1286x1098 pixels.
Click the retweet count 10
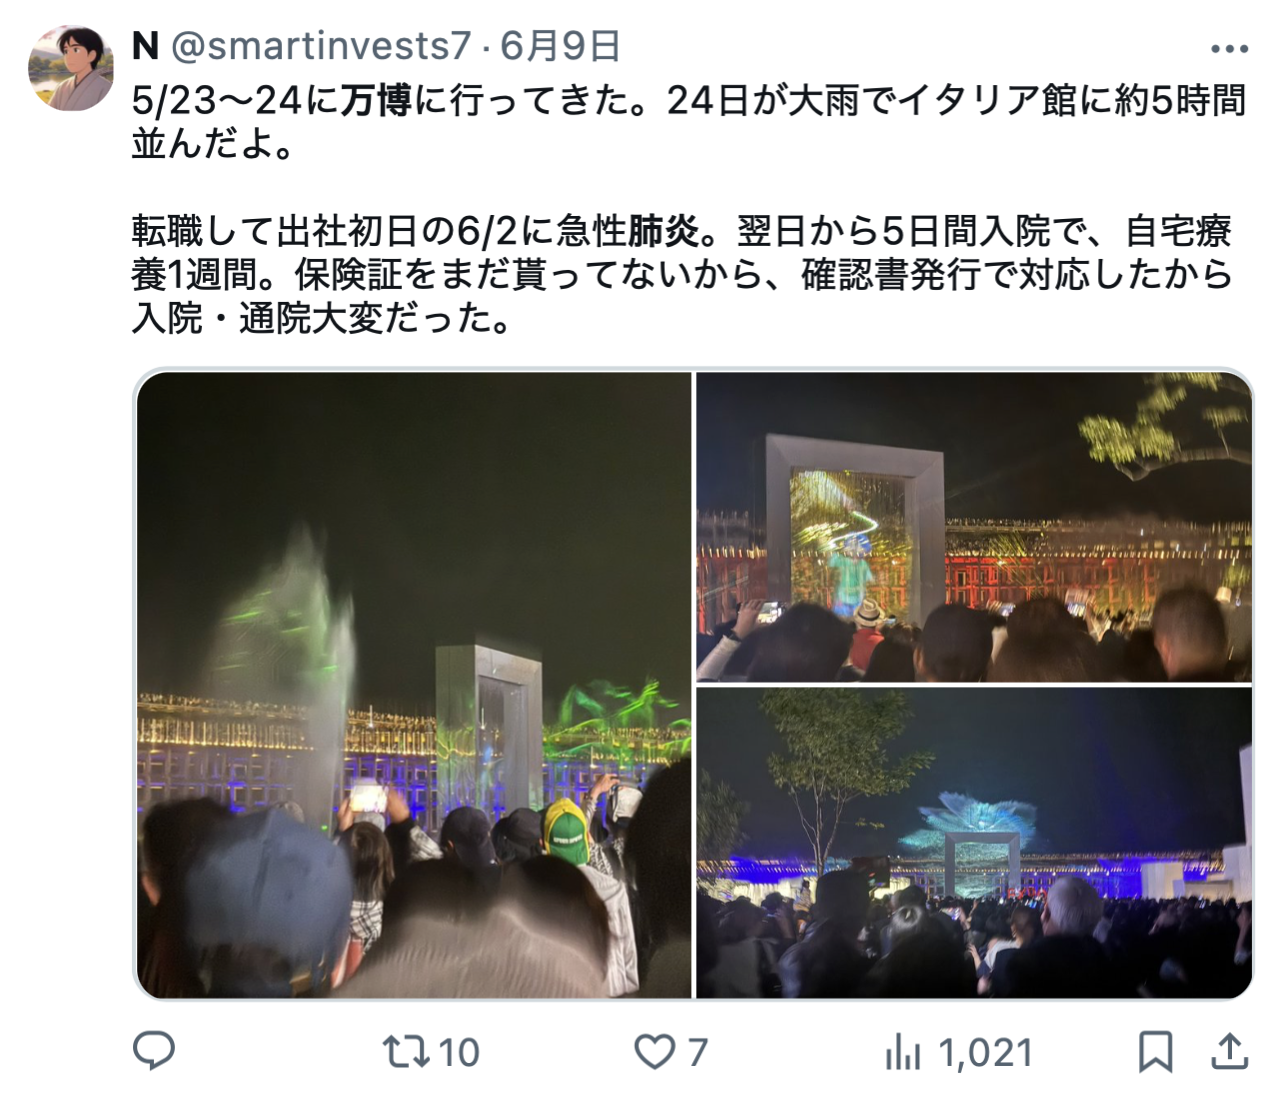pos(458,1052)
